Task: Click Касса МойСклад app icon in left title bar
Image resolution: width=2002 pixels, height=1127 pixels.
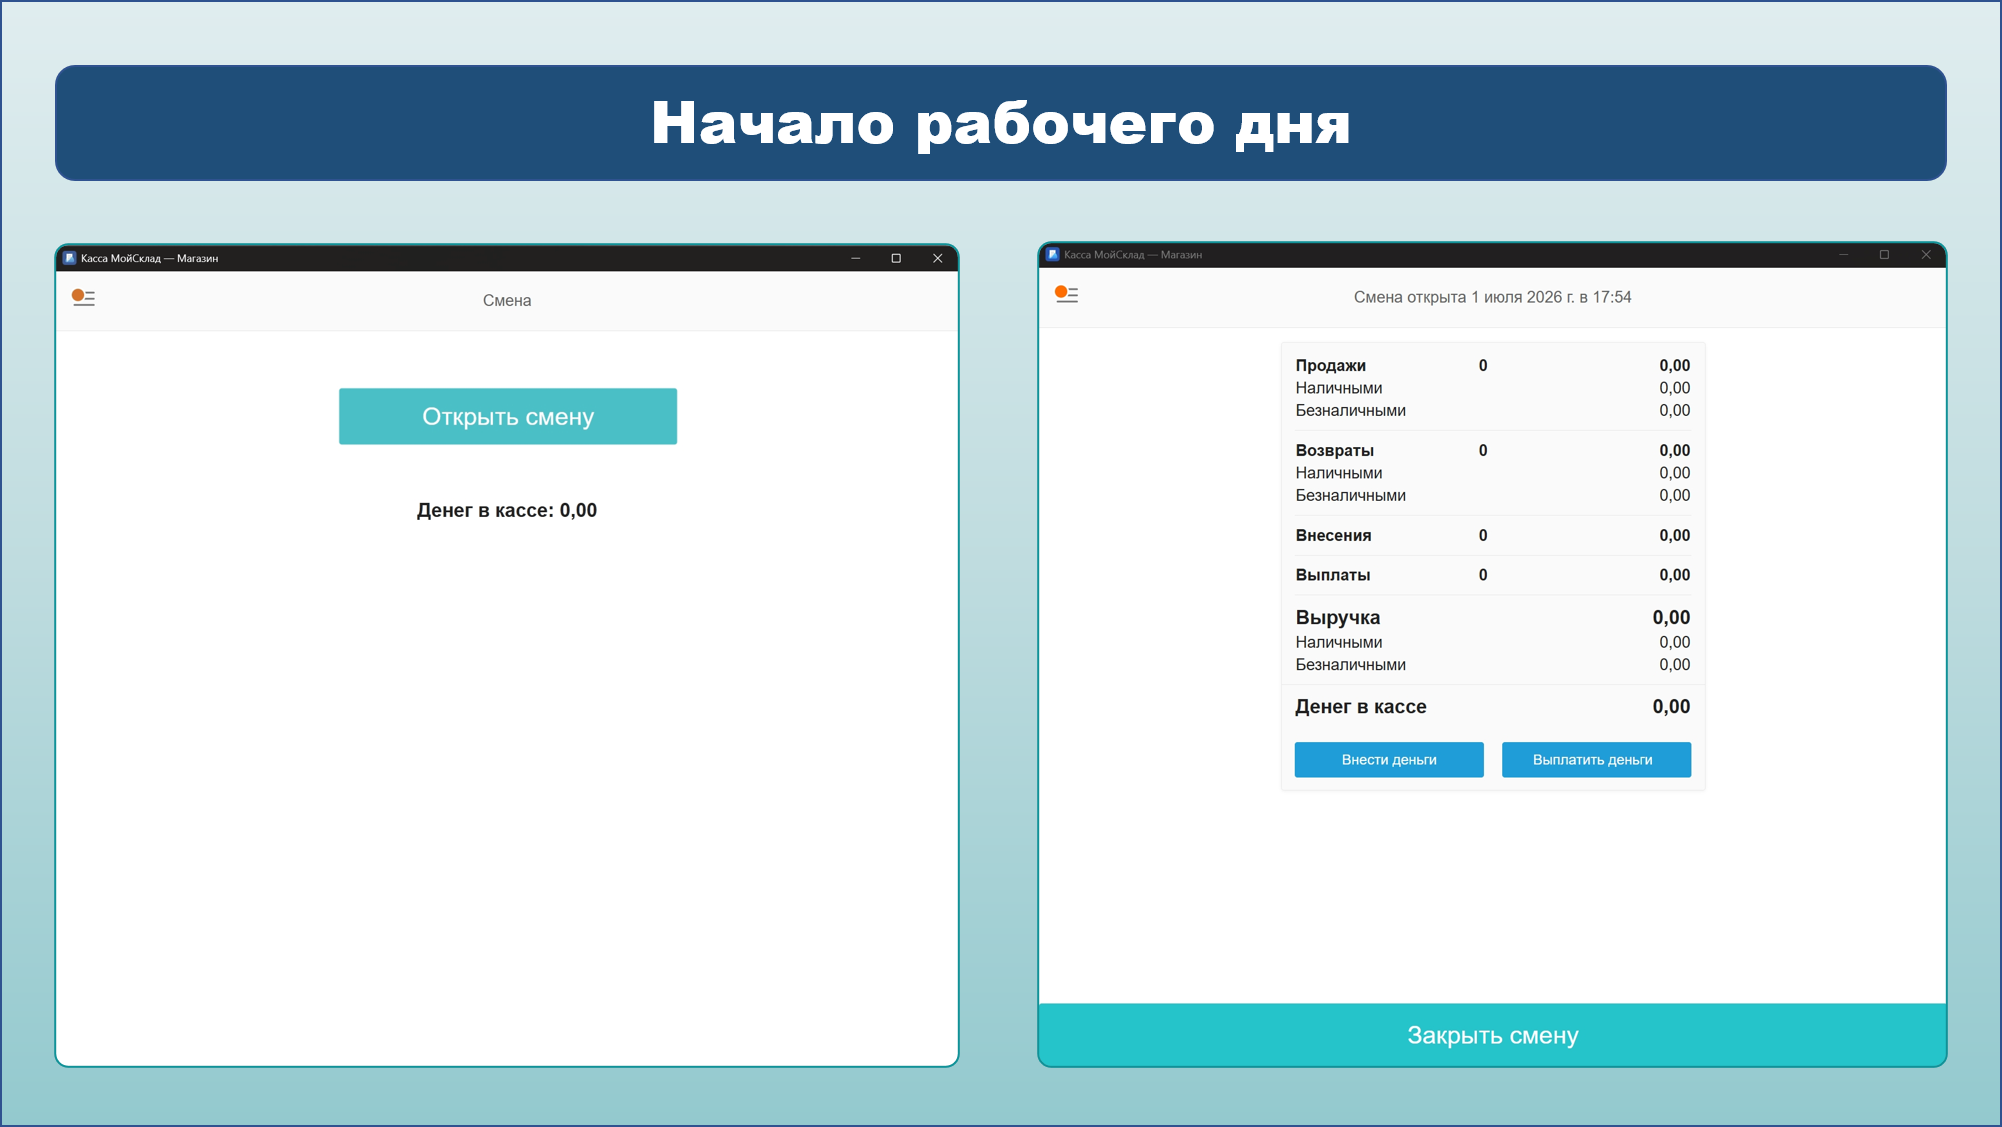Action: pos(69,258)
